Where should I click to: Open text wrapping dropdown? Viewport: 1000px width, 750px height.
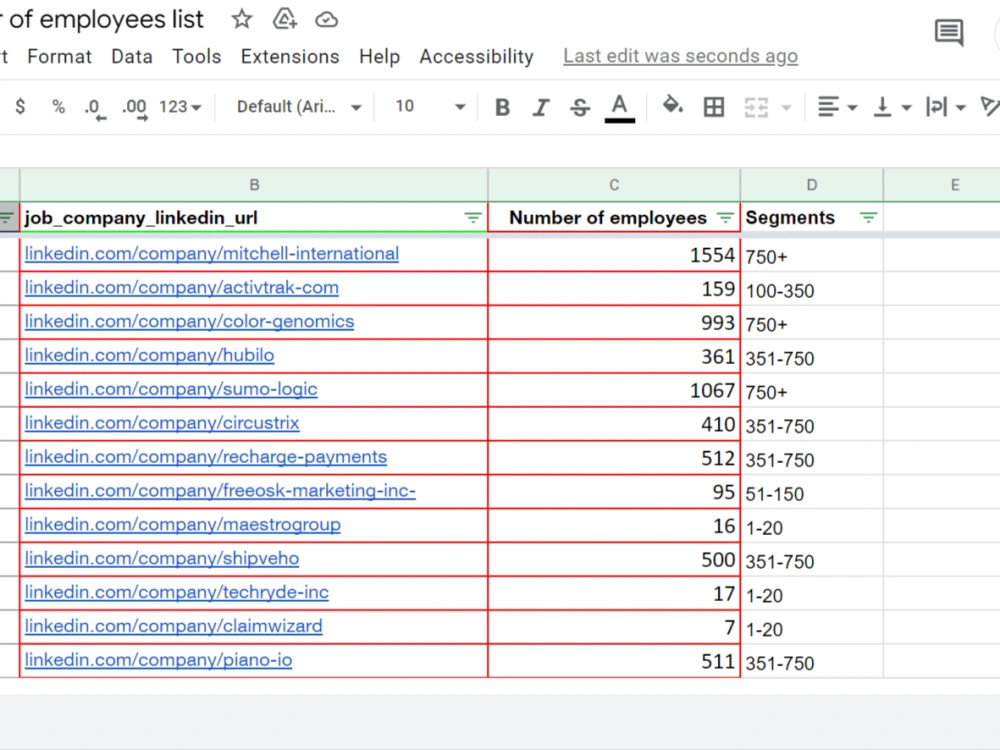(x=946, y=107)
